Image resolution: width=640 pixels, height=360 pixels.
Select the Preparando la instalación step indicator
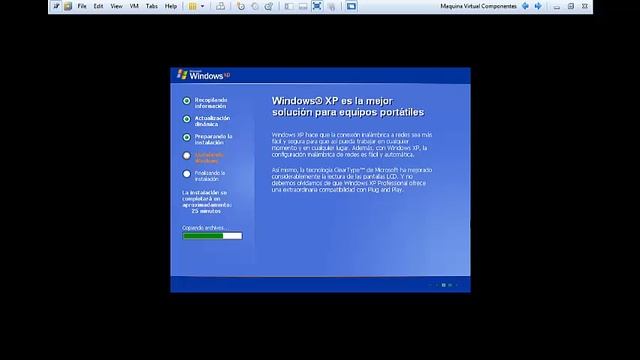coord(187,138)
